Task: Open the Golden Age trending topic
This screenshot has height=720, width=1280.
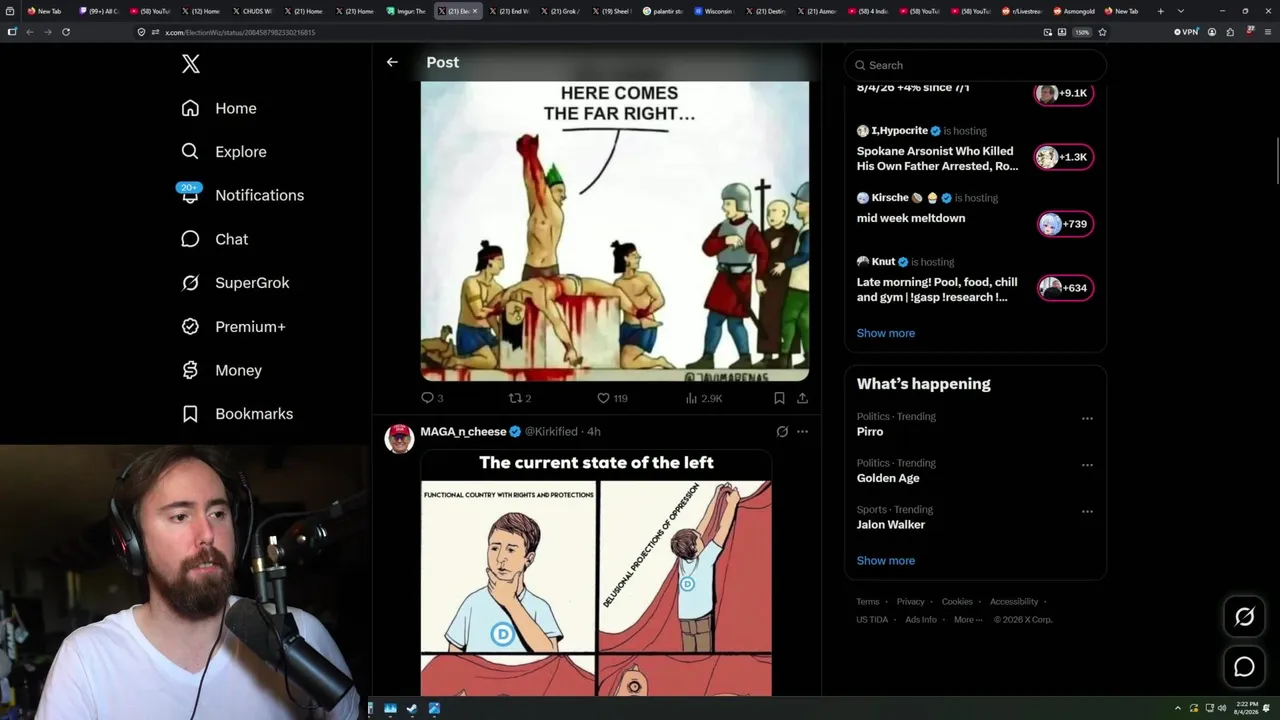Action: (x=888, y=478)
